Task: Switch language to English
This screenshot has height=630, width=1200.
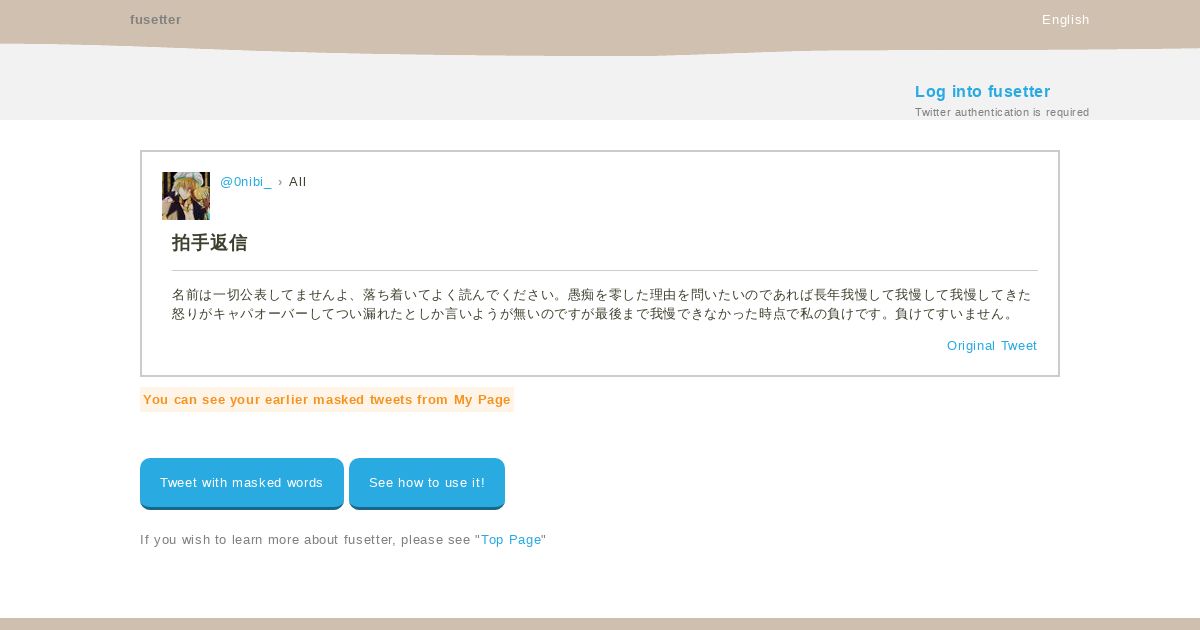Action: pos(1065,20)
